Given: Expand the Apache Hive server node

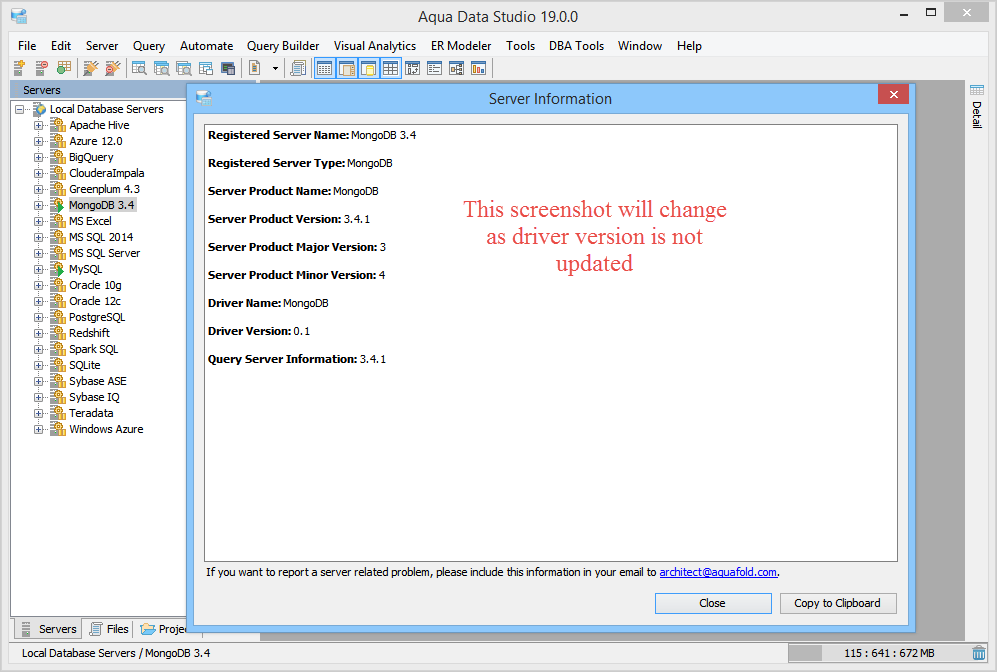Looking at the screenshot, I should [x=39, y=125].
